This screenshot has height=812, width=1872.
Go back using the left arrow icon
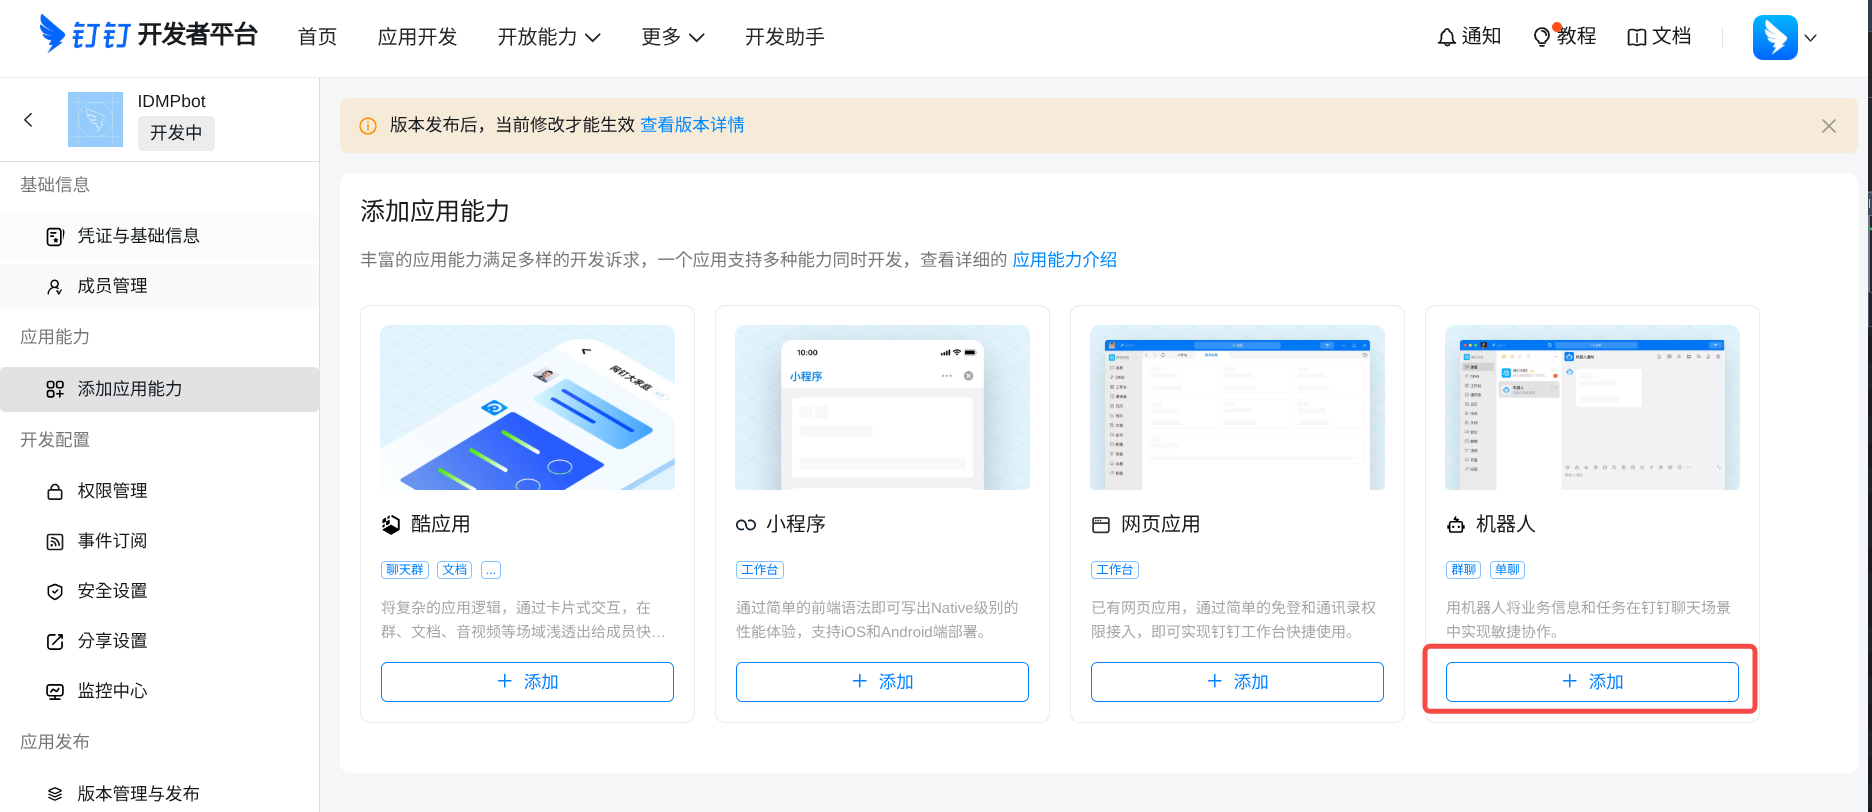[x=28, y=120]
